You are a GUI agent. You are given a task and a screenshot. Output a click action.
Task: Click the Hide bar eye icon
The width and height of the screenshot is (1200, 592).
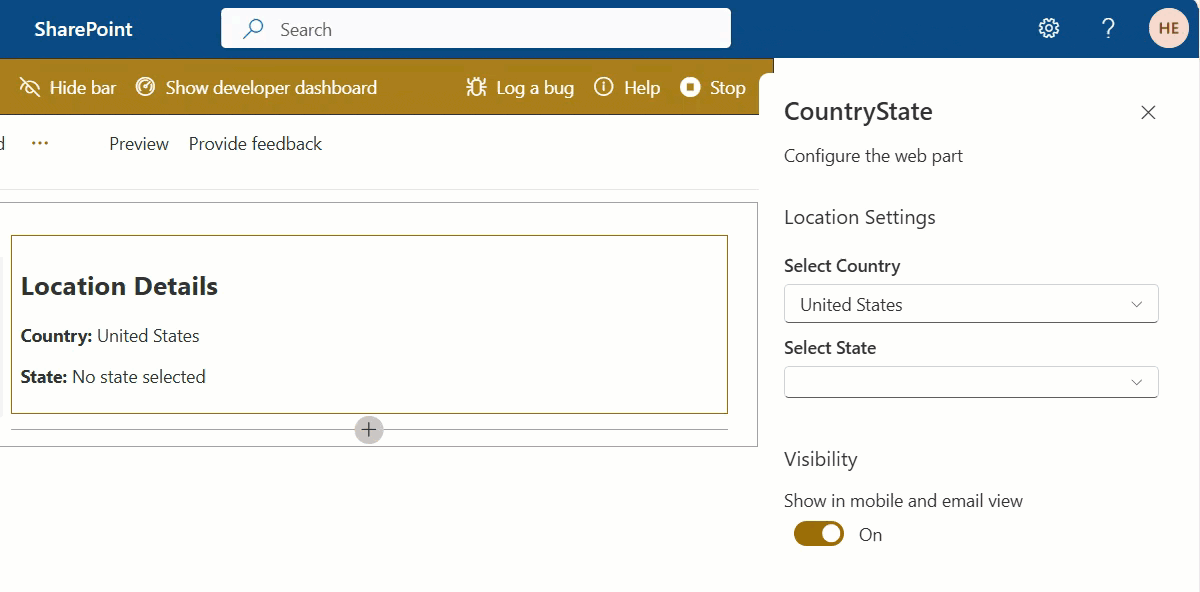(x=30, y=88)
